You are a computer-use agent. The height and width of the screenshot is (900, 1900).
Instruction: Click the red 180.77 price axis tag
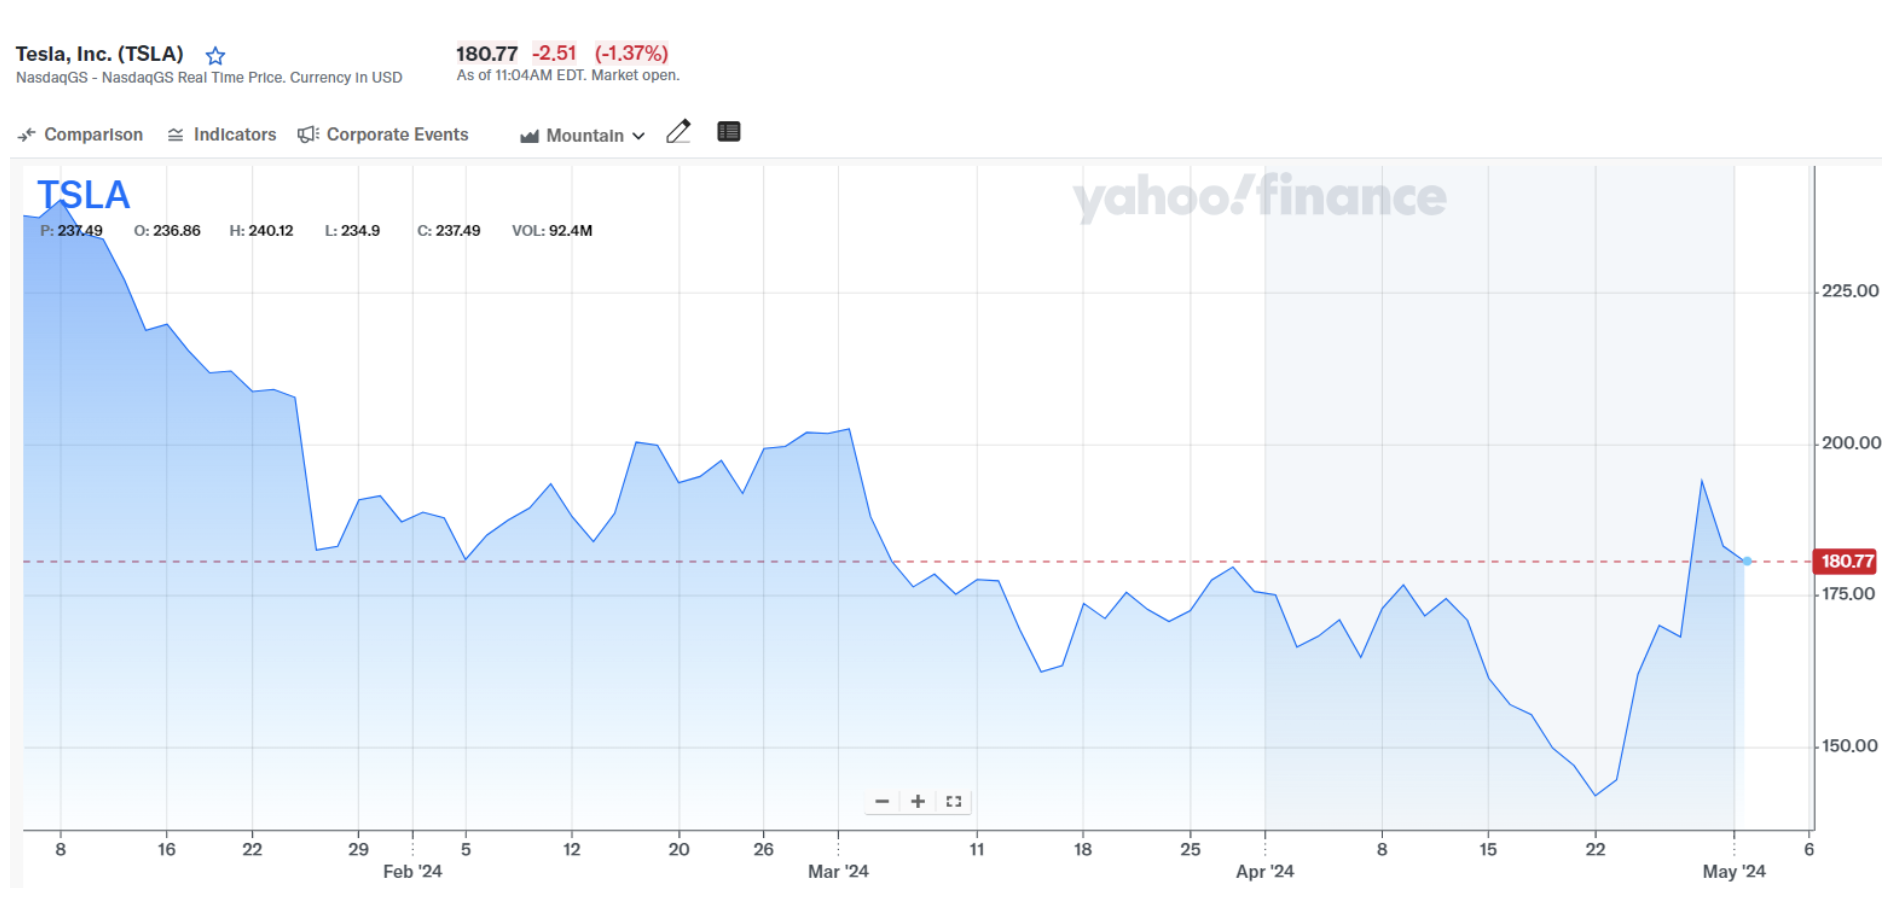tap(1845, 561)
